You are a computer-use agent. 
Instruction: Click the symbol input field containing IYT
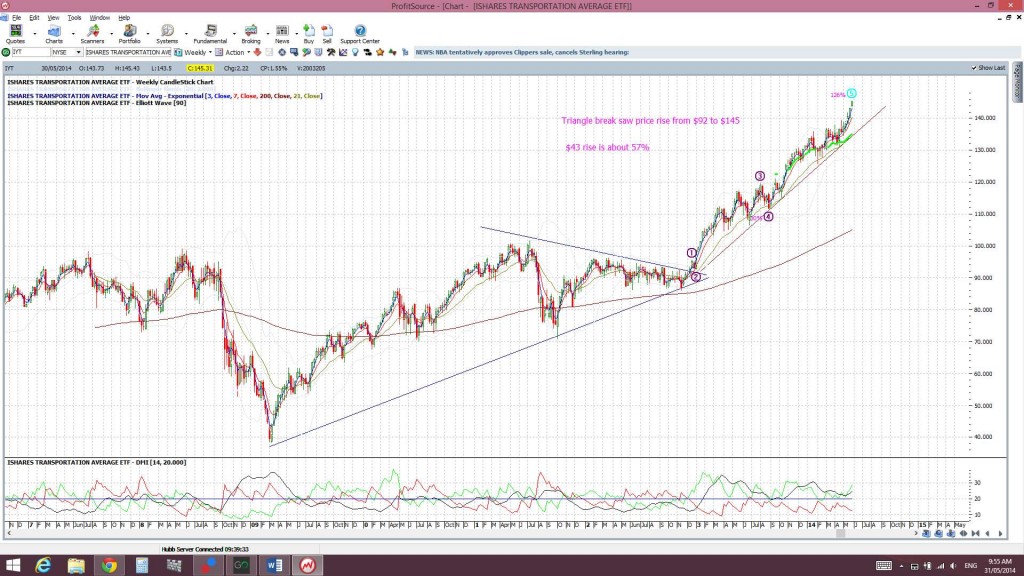click(x=31, y=52)
